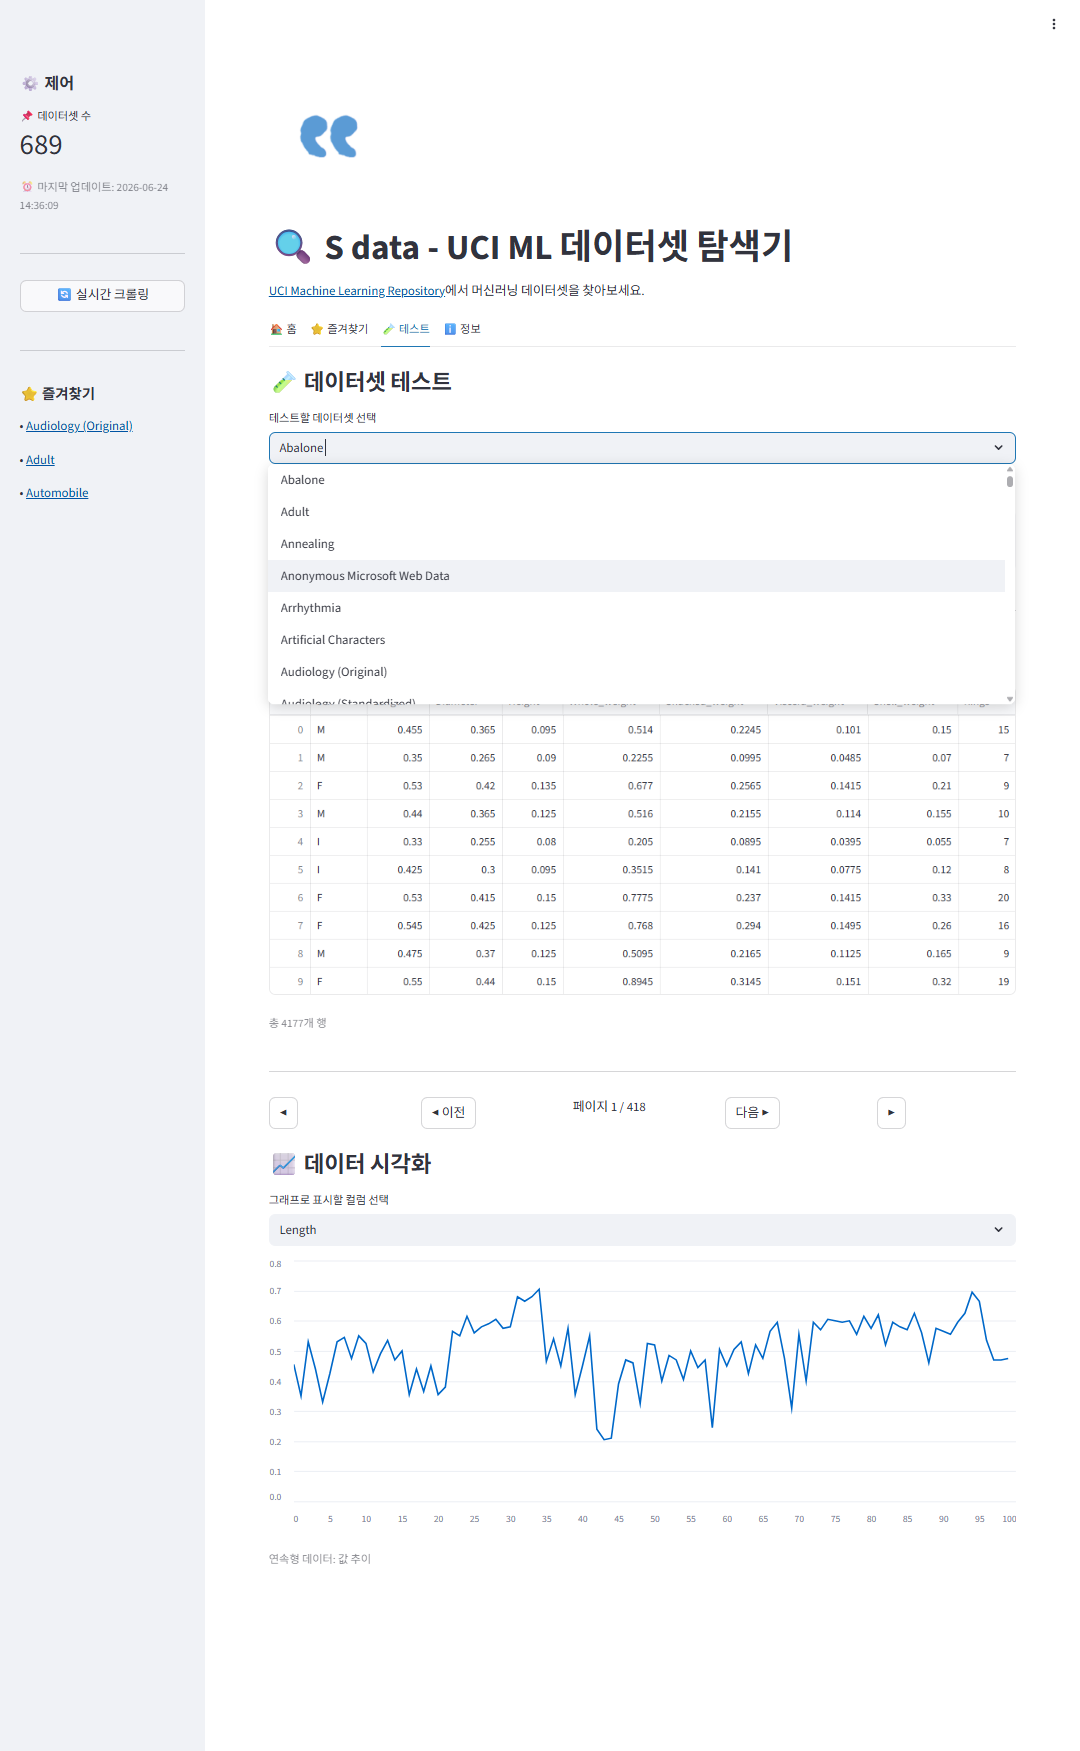
Task: Open the 정보 tab
Action: point(462,329)
